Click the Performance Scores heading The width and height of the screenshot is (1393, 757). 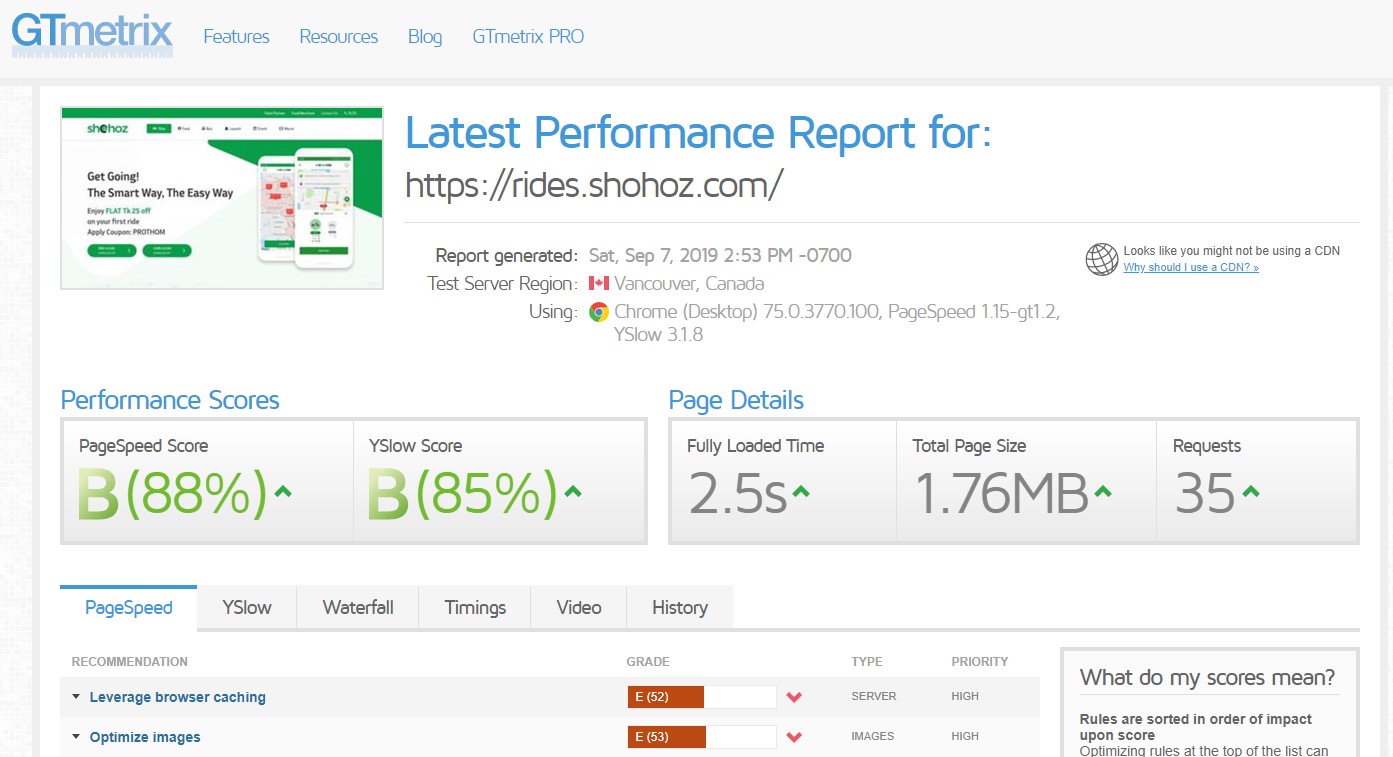coord(170,401)
